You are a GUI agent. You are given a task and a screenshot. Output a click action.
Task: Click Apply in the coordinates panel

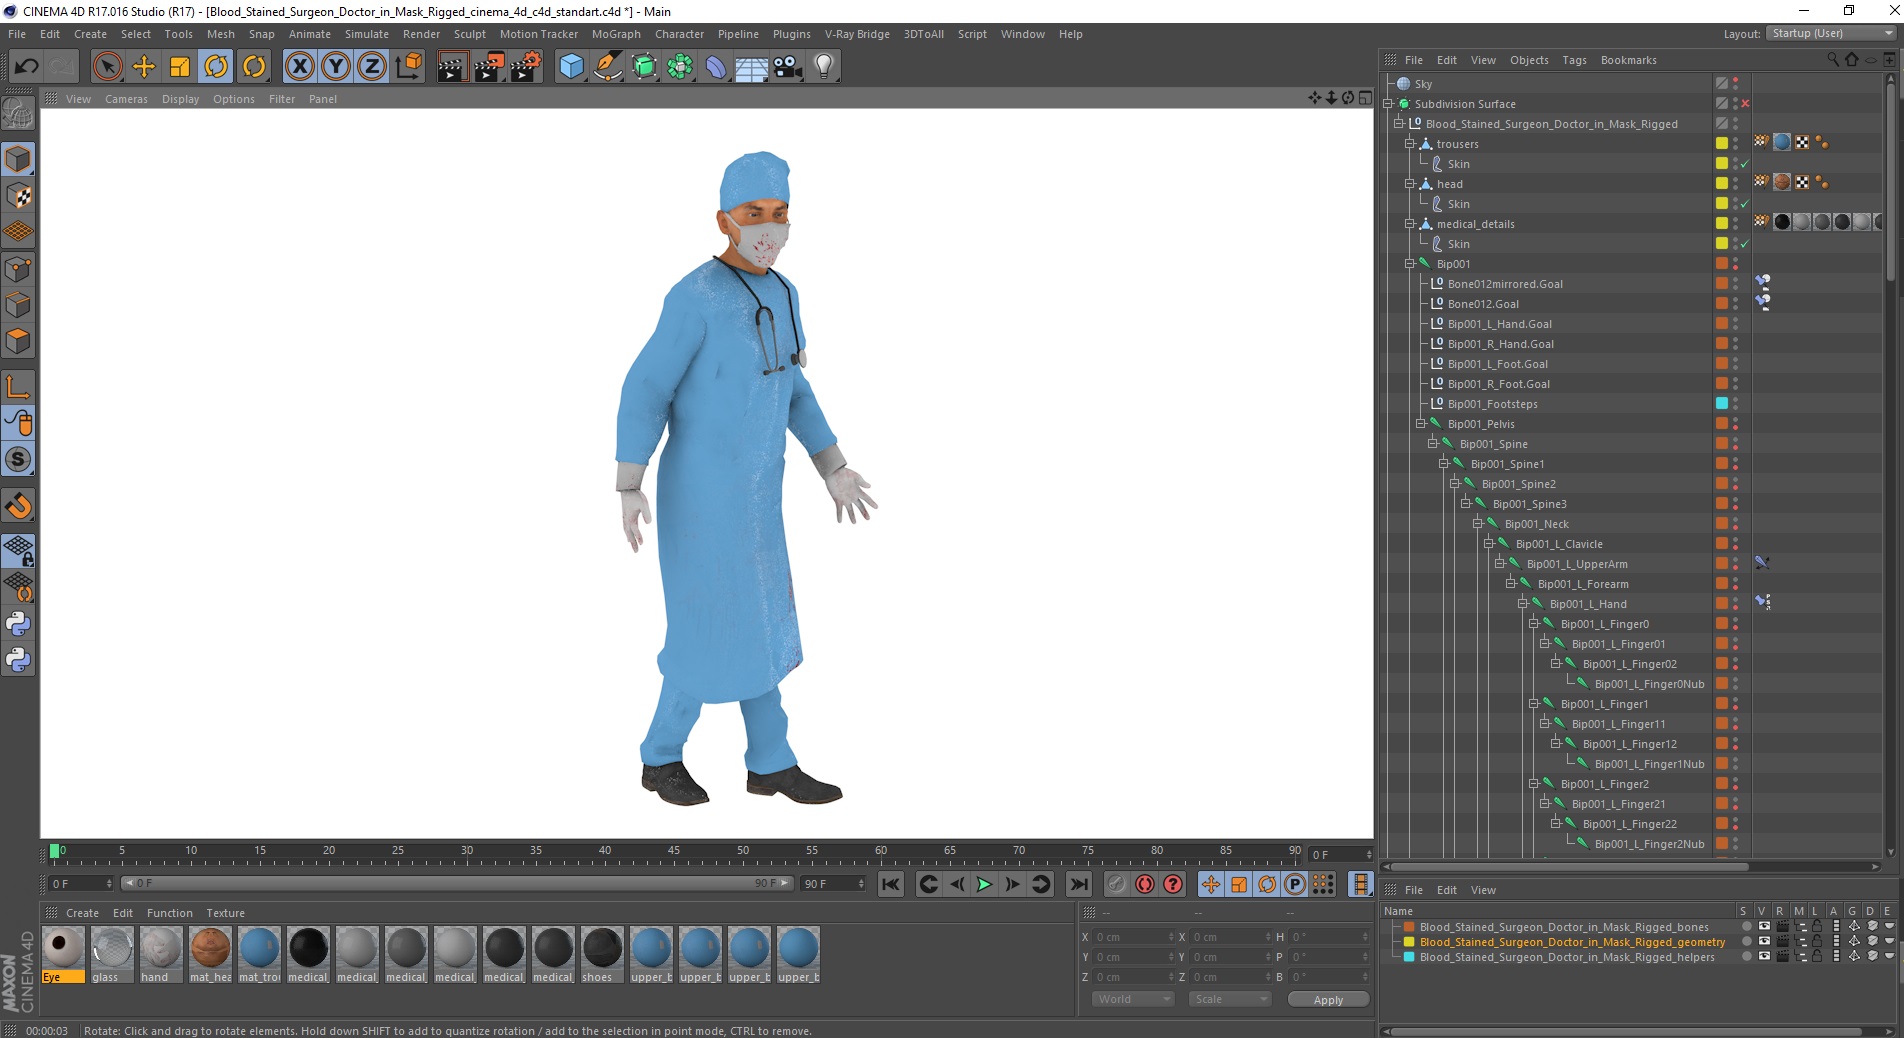[1328, 1000]
